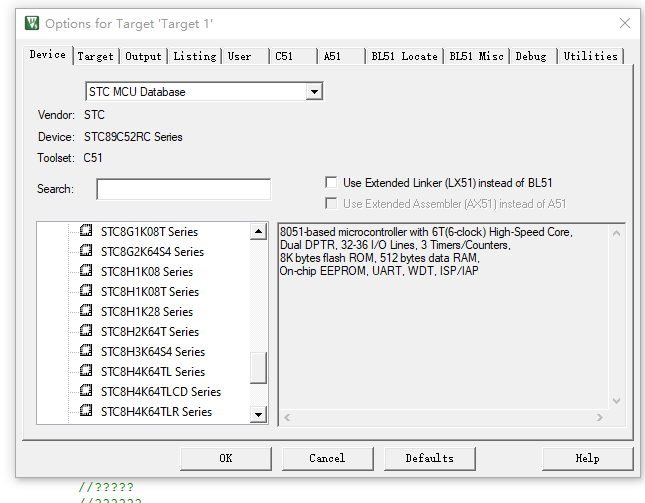Viewport: 645px width, 503px height.
Task: Click the chip icon beside STC8H1K08 Series
Action: (86, 271)
